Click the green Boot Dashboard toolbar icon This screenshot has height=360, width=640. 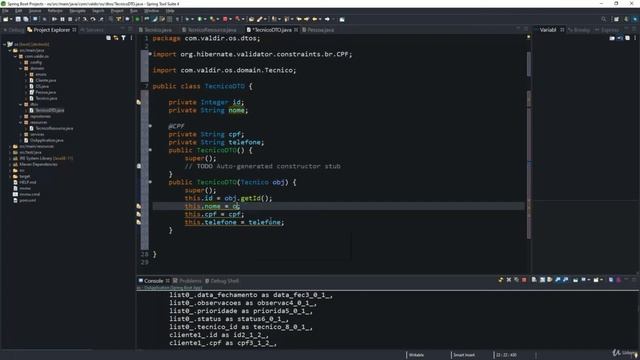pos(137,19)
